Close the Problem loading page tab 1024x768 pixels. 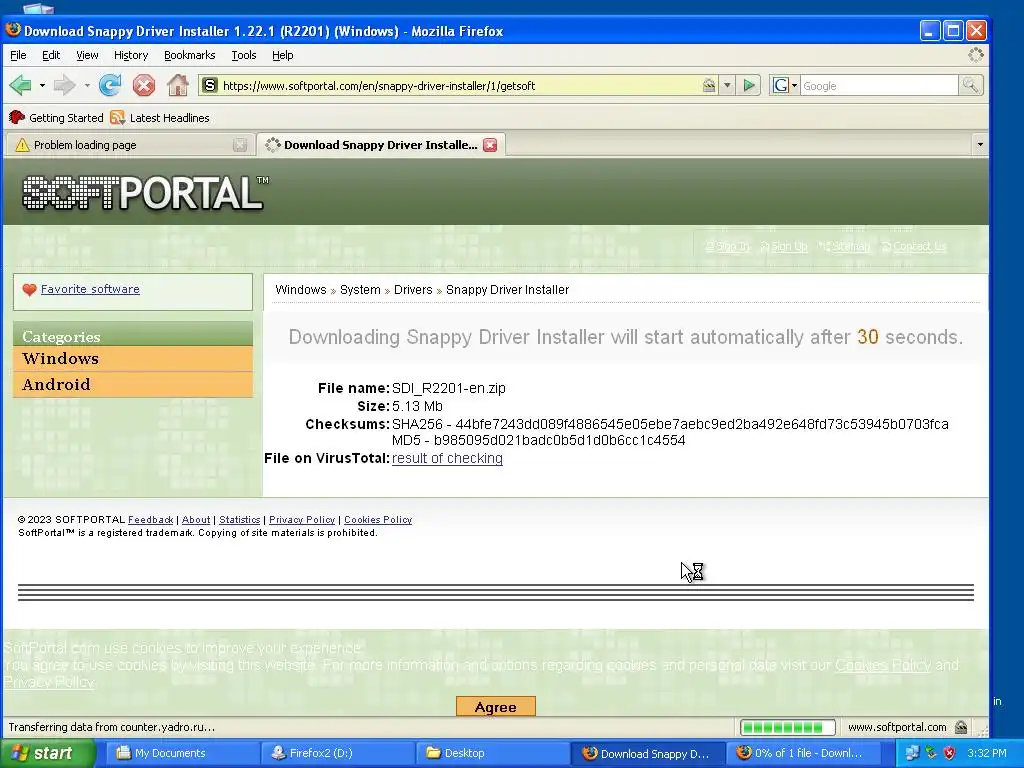240,145
